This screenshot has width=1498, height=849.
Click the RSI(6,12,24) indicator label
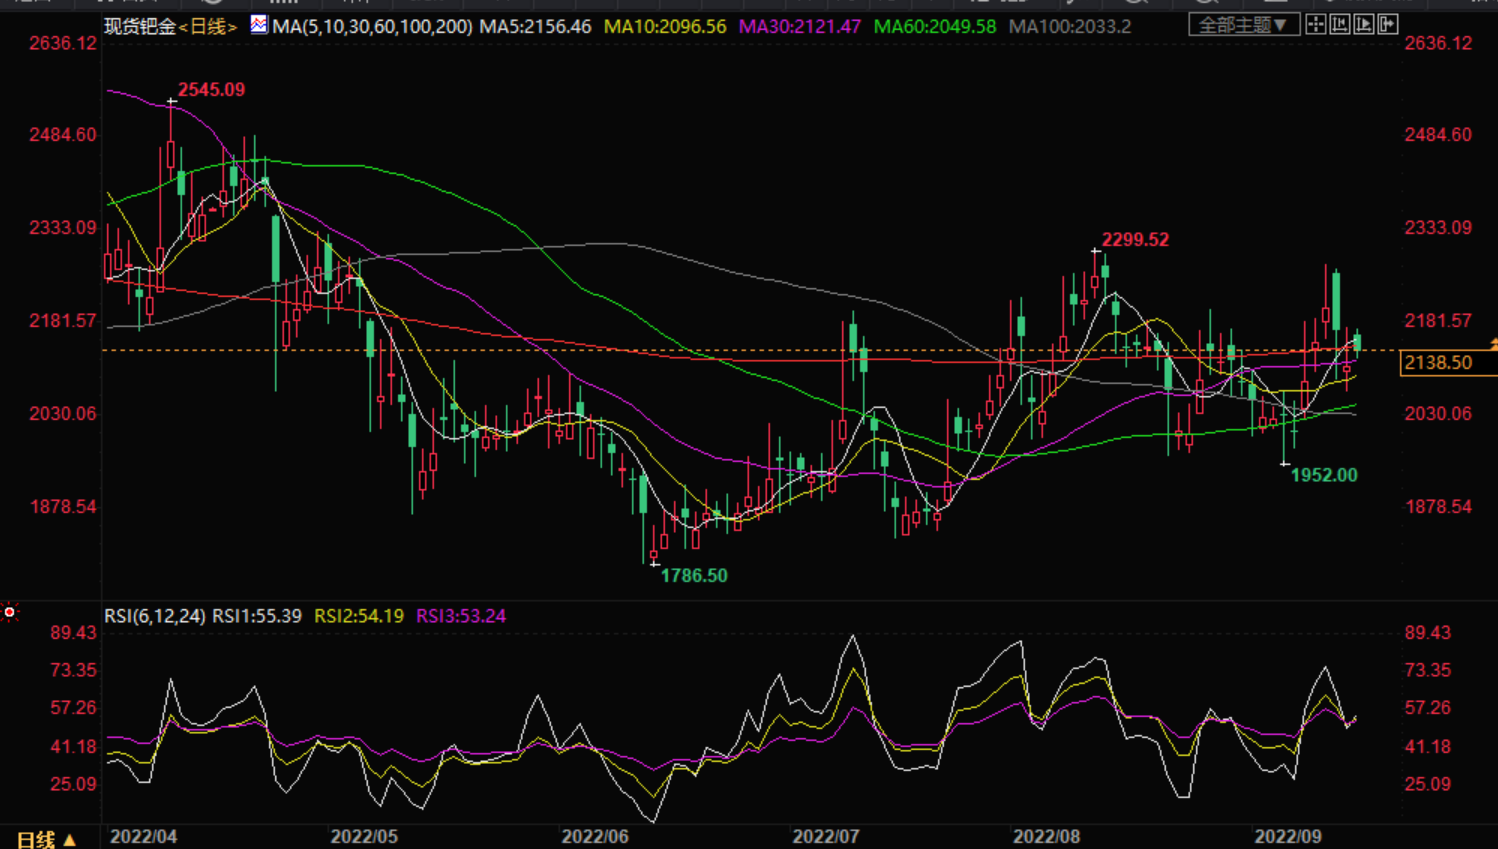click(x=155, y=616)
